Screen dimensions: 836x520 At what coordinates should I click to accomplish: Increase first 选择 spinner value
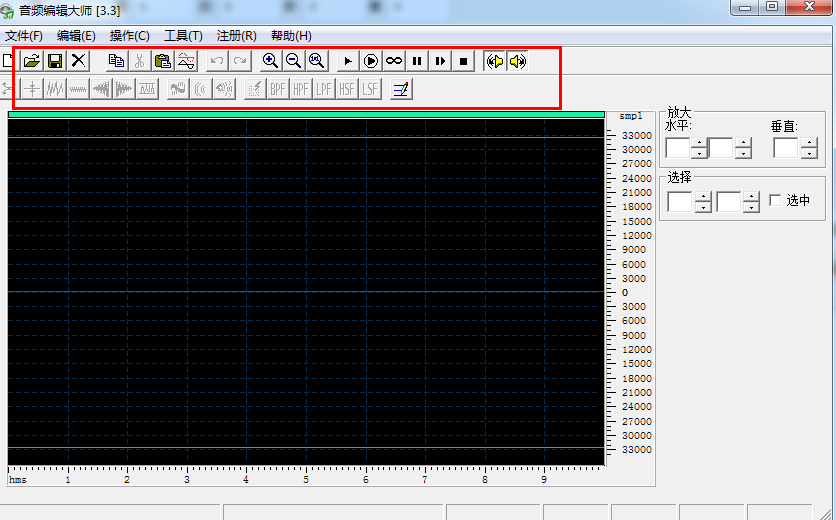(x=703, y=197)
